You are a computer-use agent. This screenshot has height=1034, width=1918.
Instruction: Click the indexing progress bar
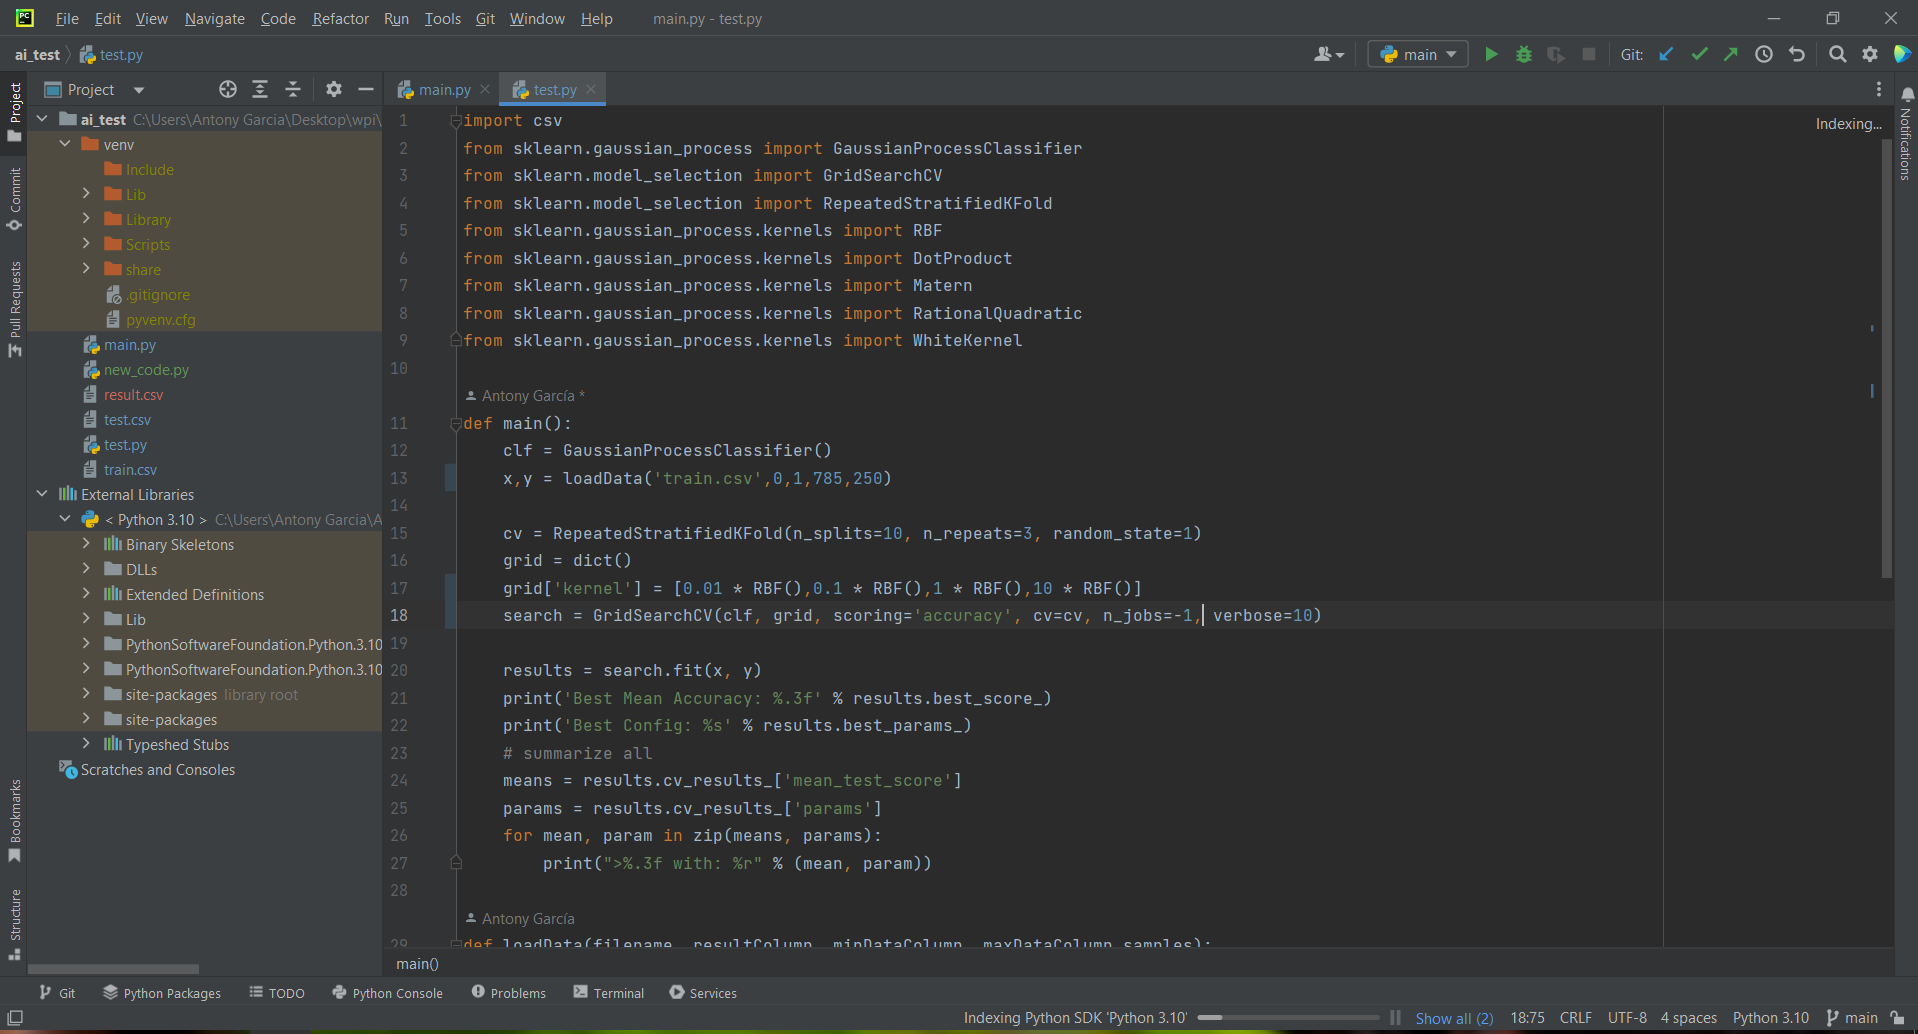tap(1290, 1017)
